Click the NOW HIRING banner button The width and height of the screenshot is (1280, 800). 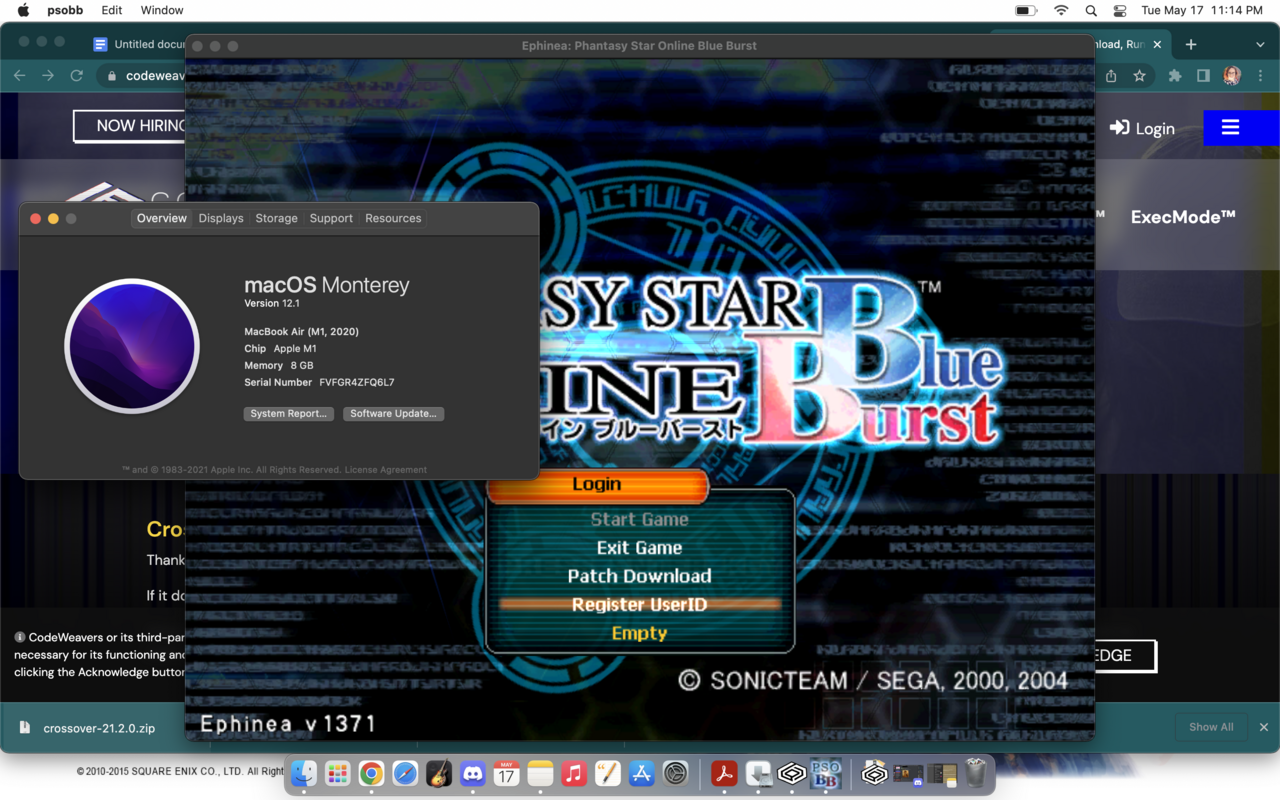[x=130, y=126]
